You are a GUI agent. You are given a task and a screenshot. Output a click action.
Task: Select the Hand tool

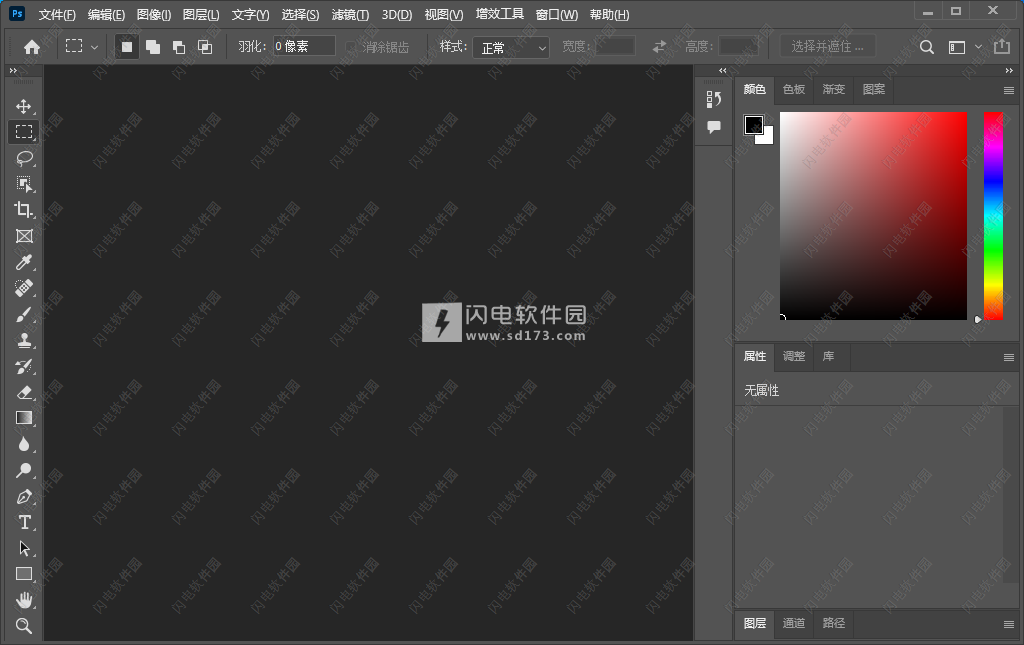[24, 600]
